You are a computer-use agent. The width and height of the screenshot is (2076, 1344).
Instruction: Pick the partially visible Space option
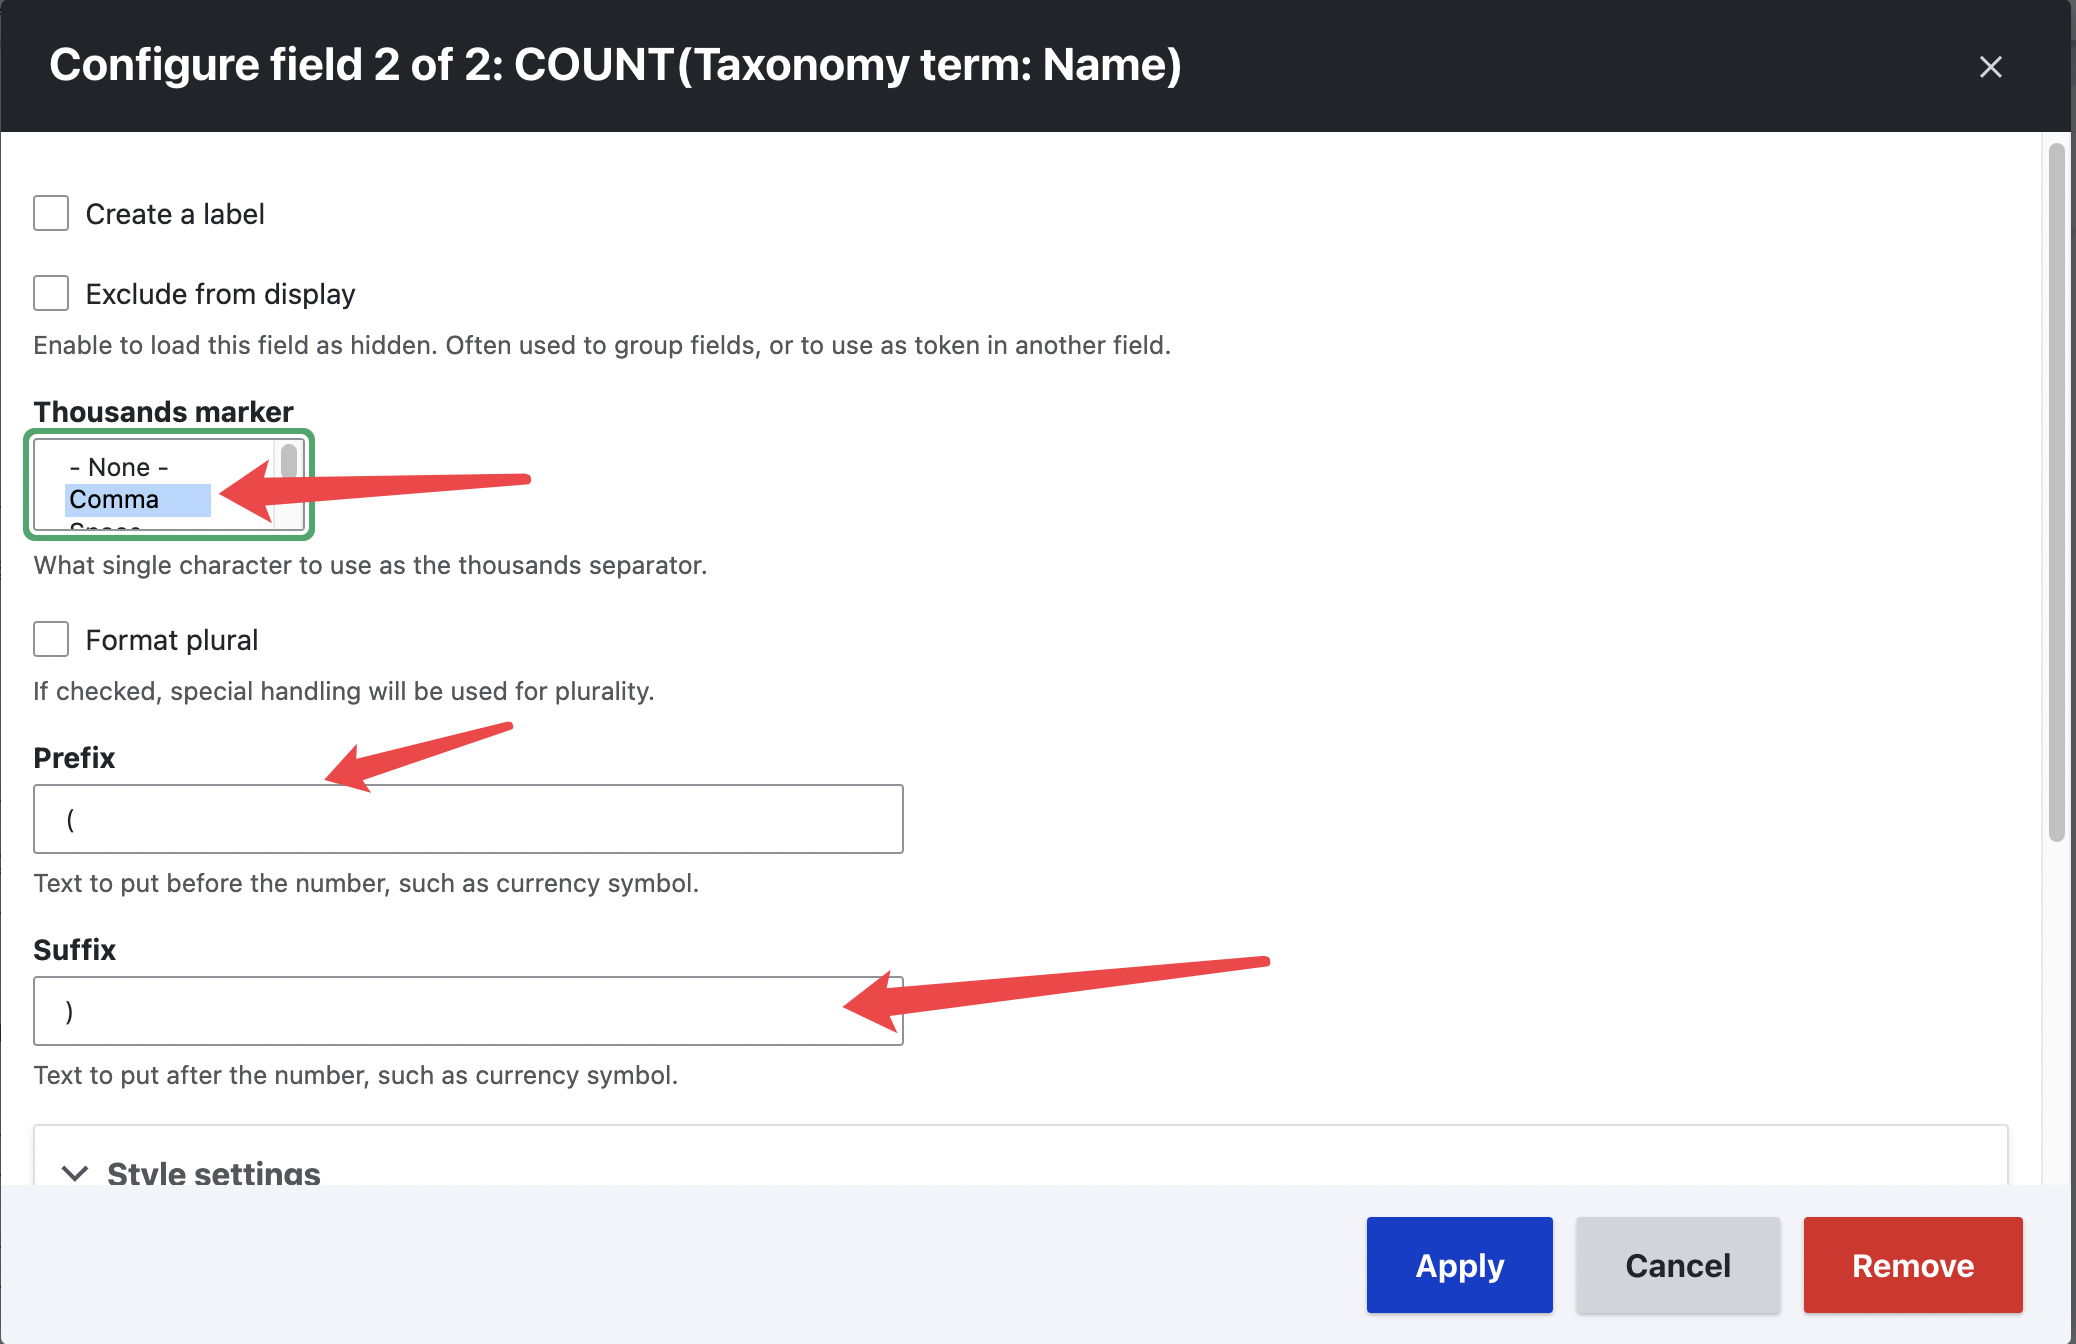coord(105,525)
